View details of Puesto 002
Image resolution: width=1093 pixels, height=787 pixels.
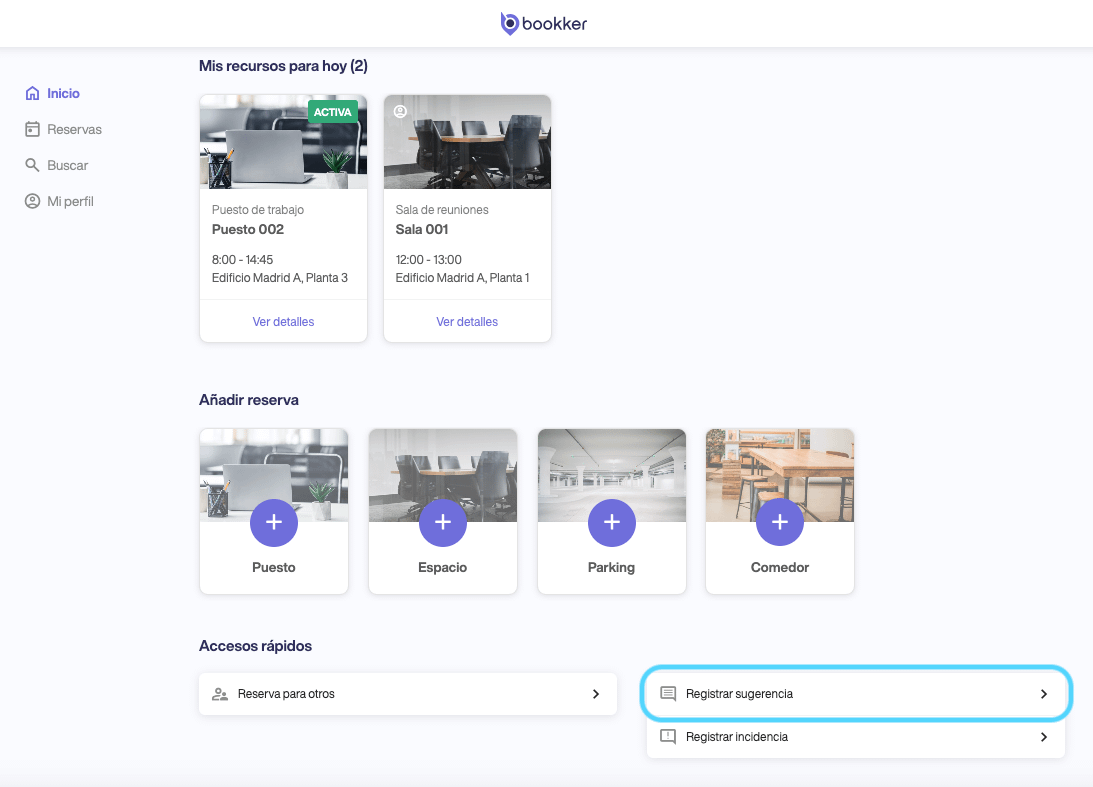click(283, 322)
